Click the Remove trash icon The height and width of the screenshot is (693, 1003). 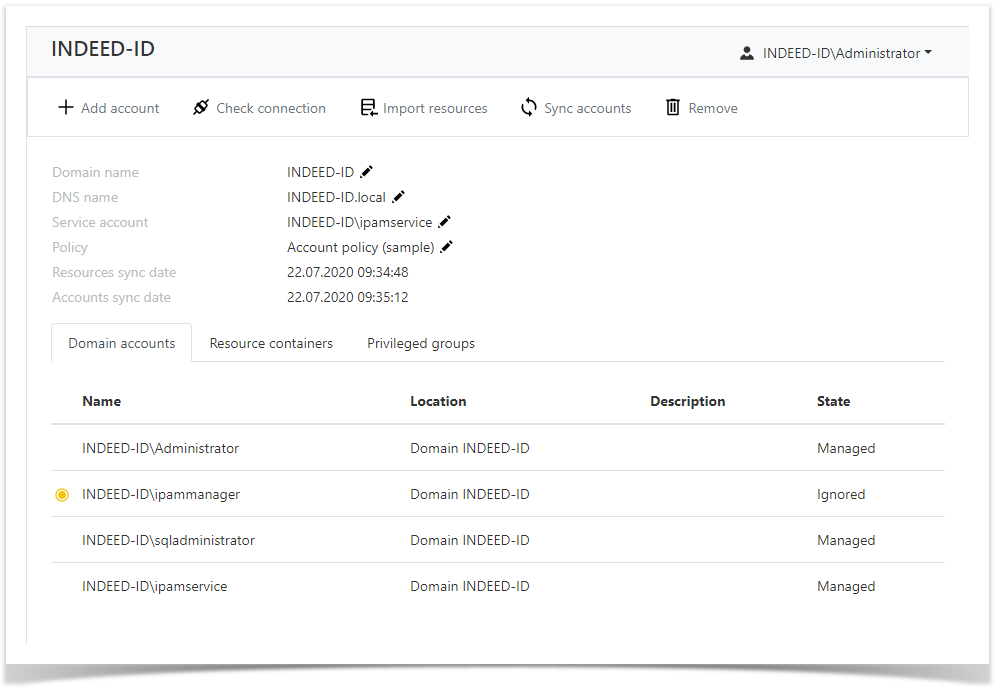pyautogui.click(x=673, y=107)
